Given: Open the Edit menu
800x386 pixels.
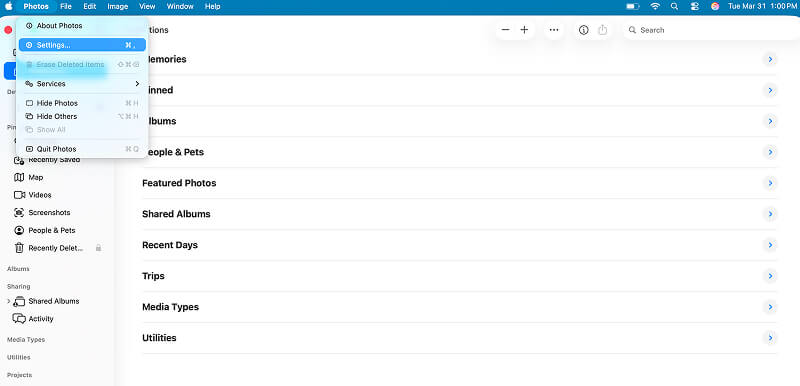Looking at the screenshot, I should click(90, 6).
